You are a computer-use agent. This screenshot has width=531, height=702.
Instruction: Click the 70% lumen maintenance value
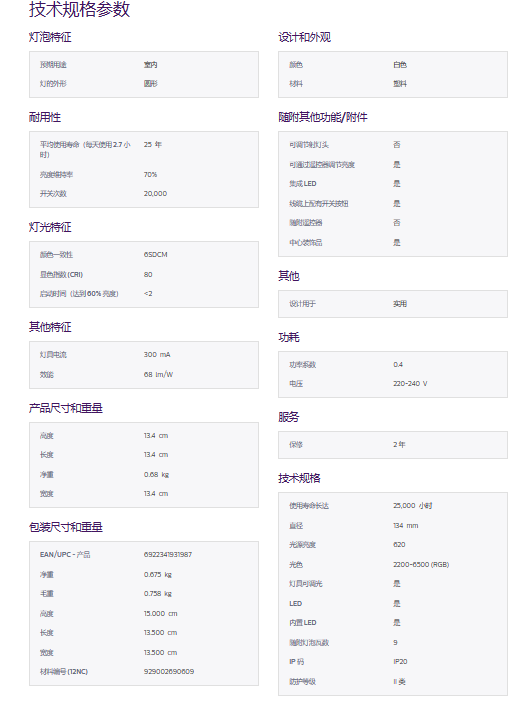150,174
